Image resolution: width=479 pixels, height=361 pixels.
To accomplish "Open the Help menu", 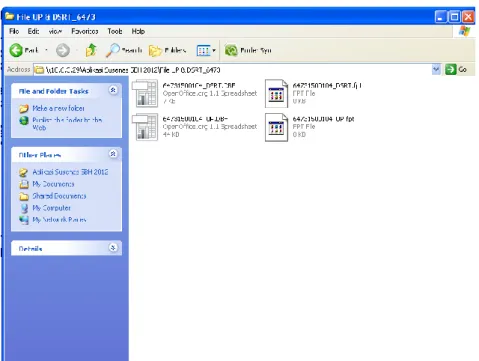I will 138,31.
